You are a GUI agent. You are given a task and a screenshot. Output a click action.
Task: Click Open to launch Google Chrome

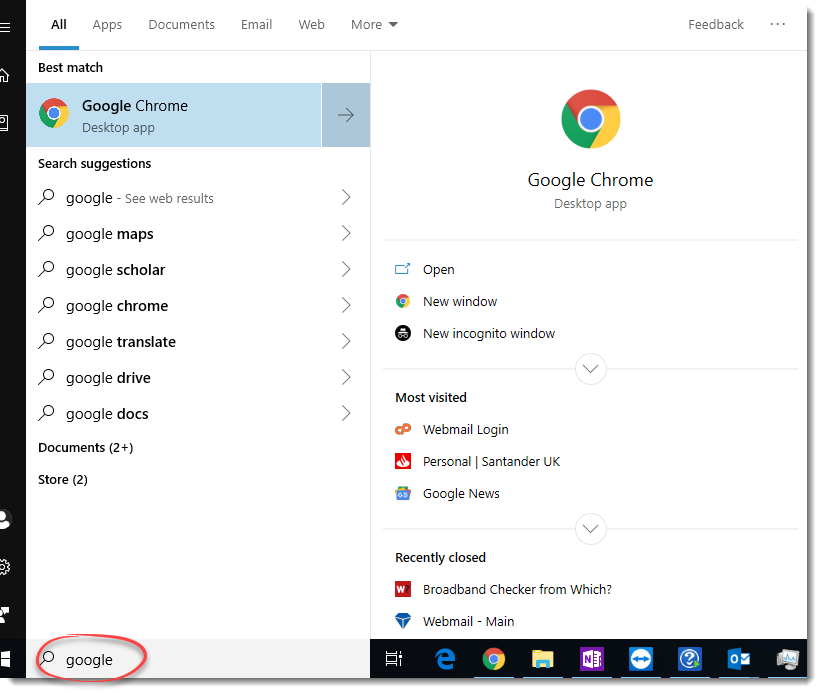438,269
